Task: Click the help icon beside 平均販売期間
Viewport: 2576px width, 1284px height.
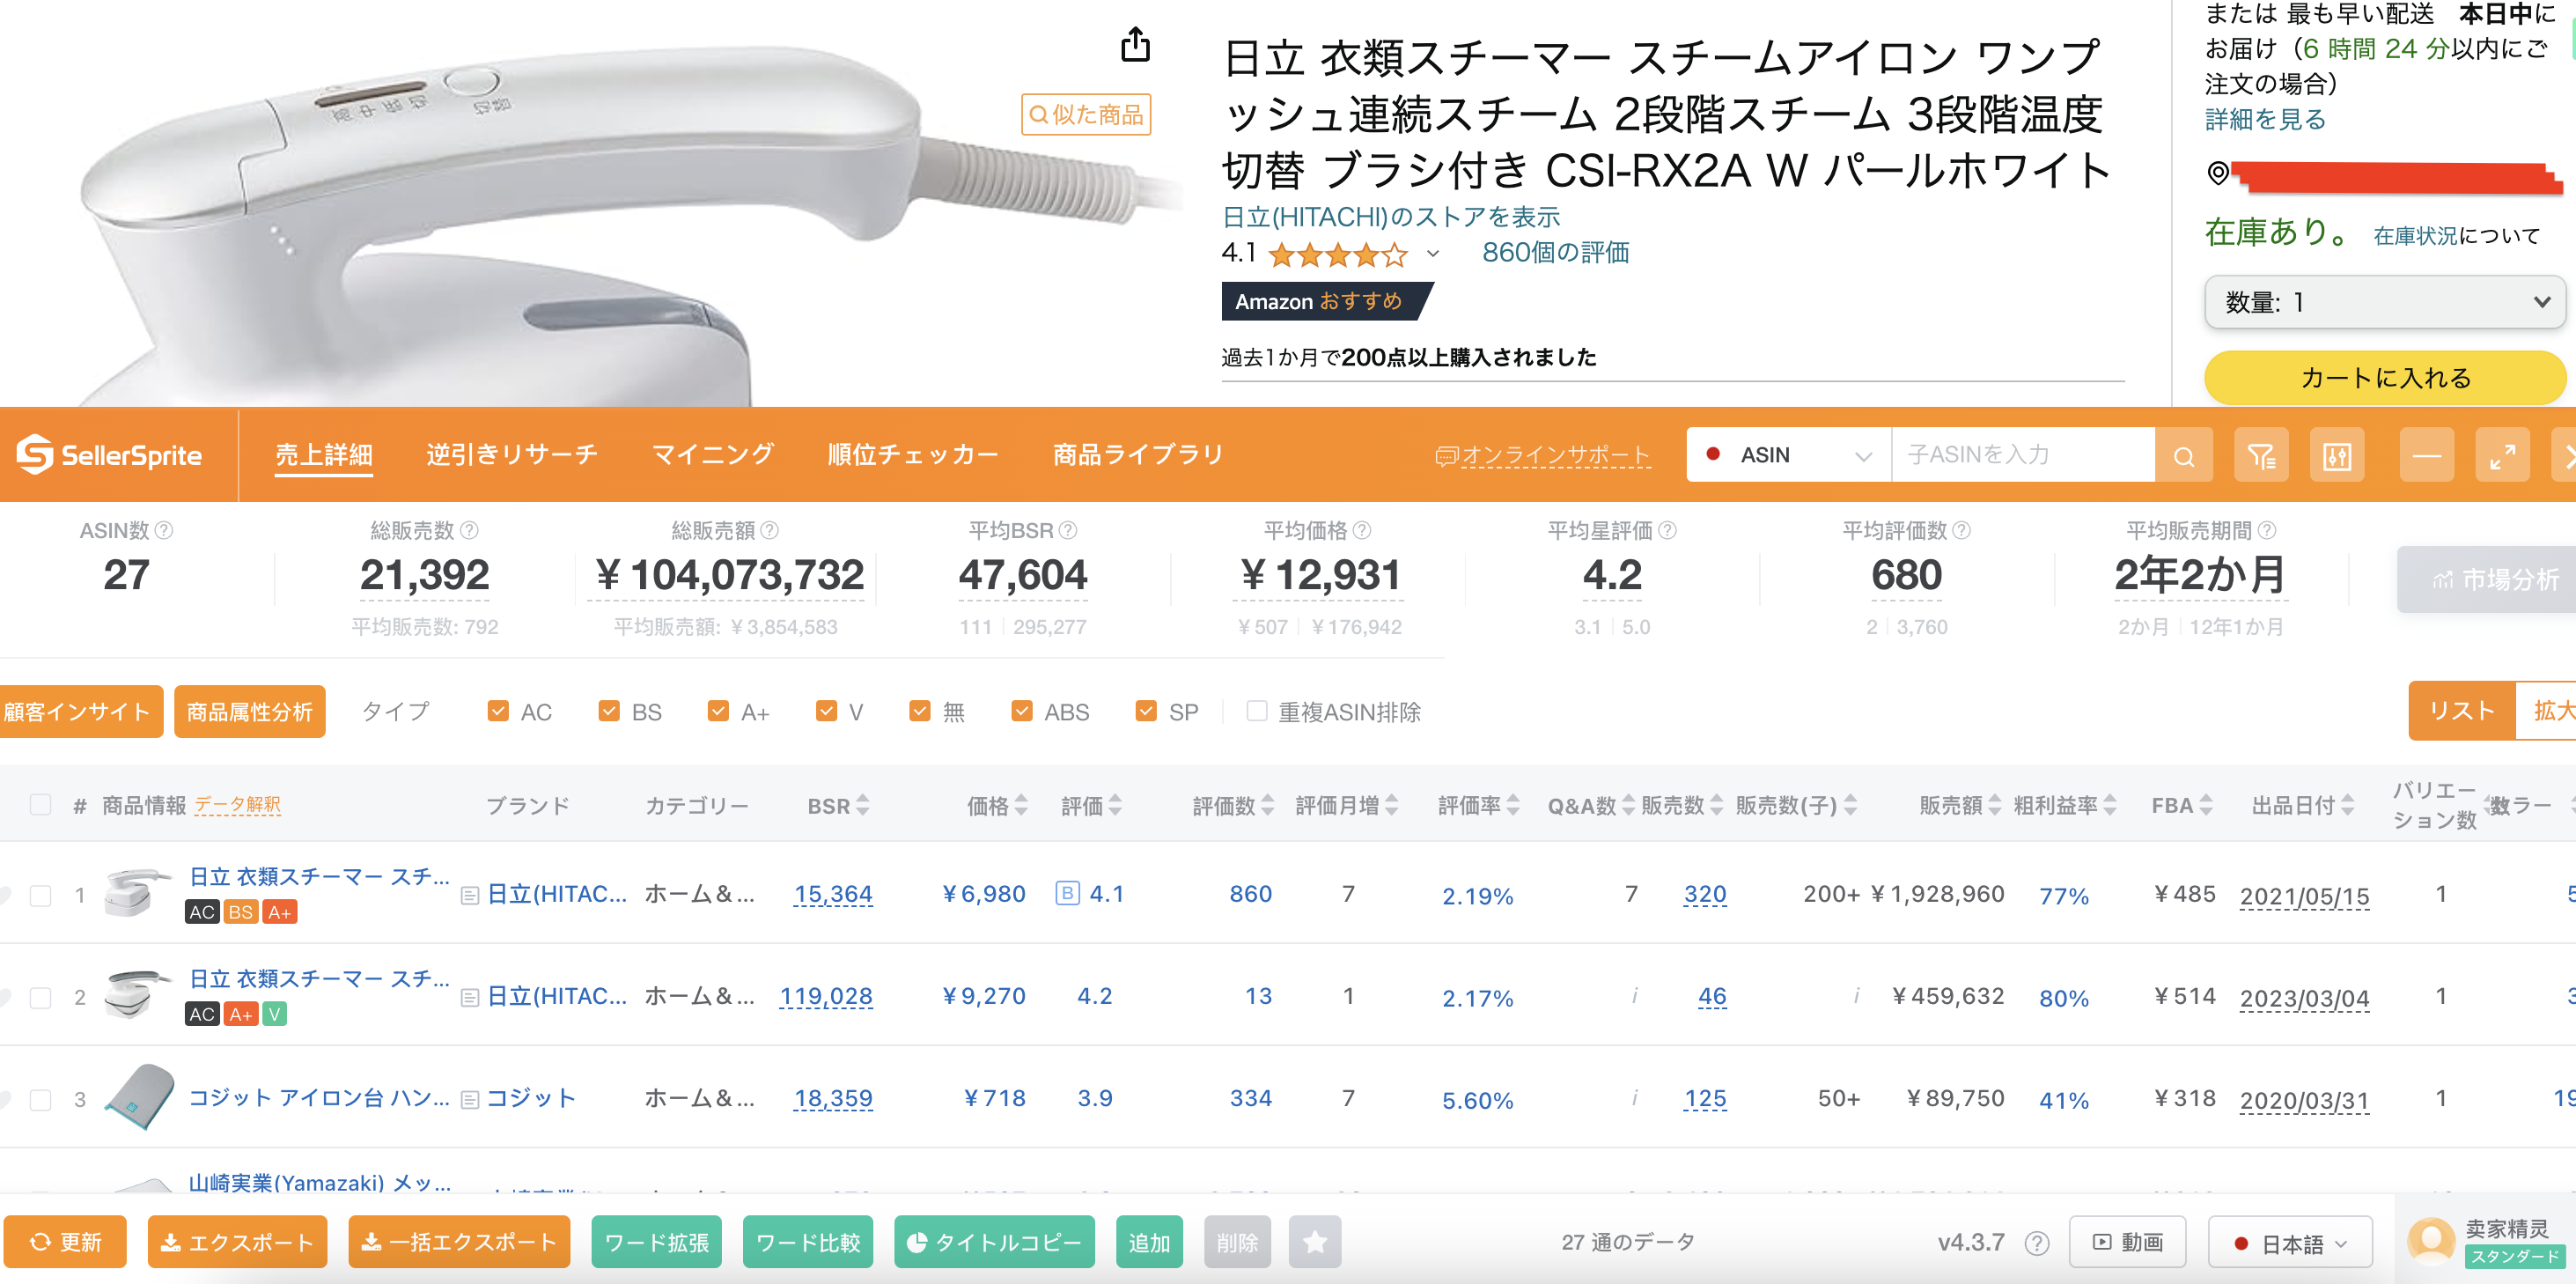Action: click(2267, 530)
